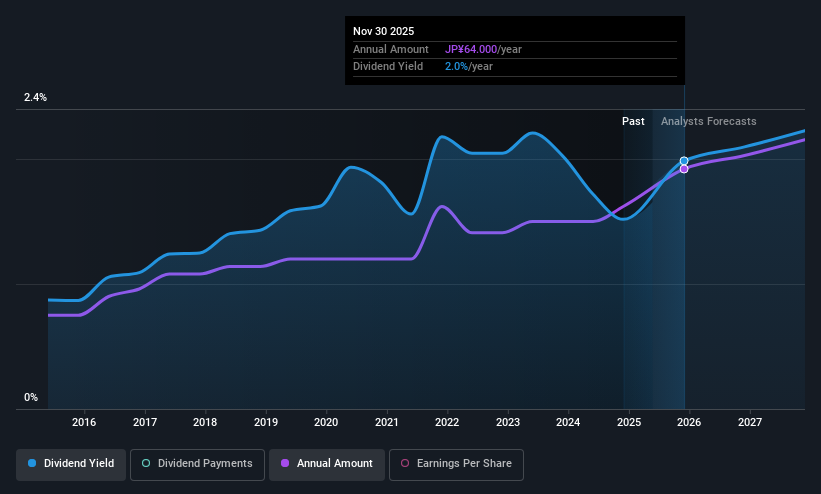The image size is (821, 494).
Task: Click the Annual Amount tooltip row label
Action: (391, 49)
